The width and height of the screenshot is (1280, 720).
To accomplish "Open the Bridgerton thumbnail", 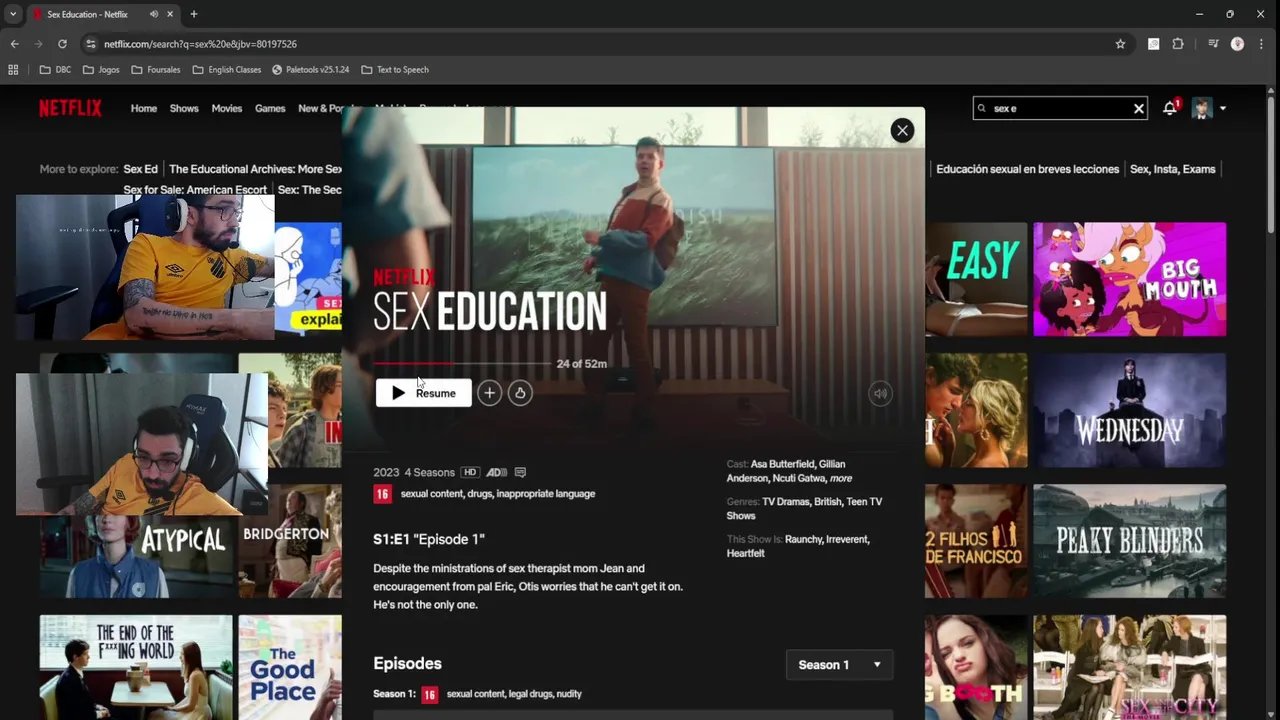I will [290, 541].
